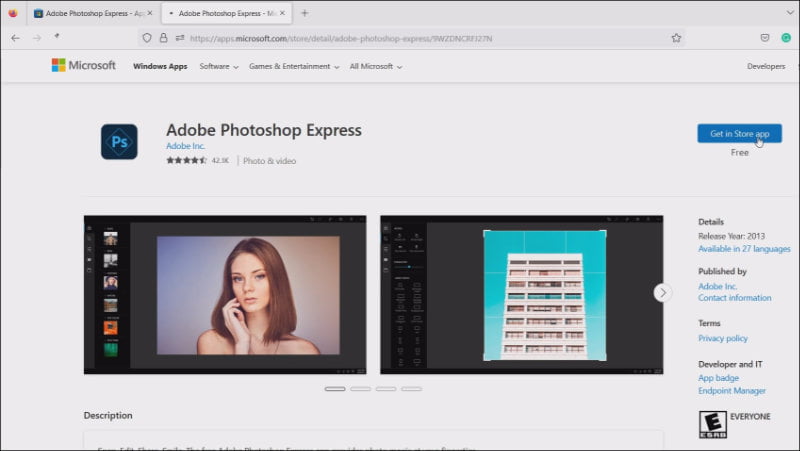Click the reload icon in the navigation bar
The image size is (800, 451).
[57, 36]
